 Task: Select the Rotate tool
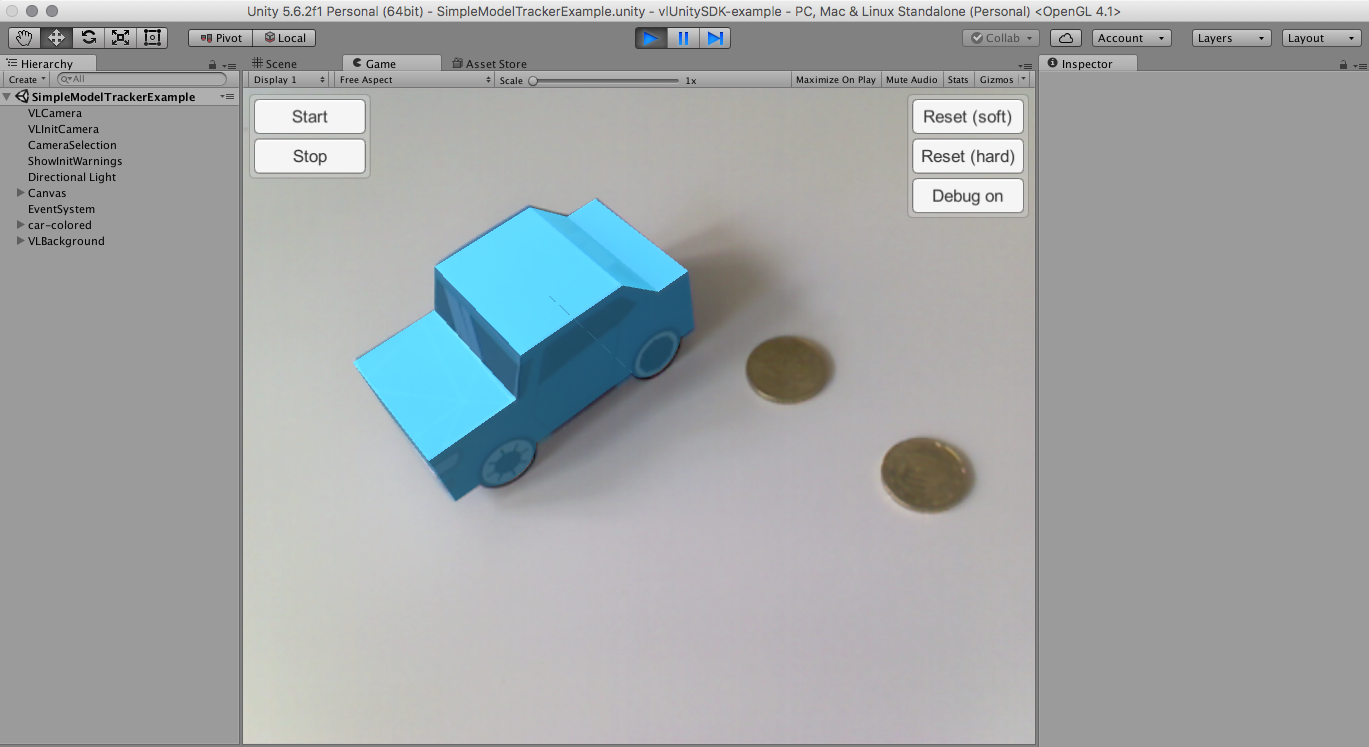pyautogui.click(x=88, y=38)
